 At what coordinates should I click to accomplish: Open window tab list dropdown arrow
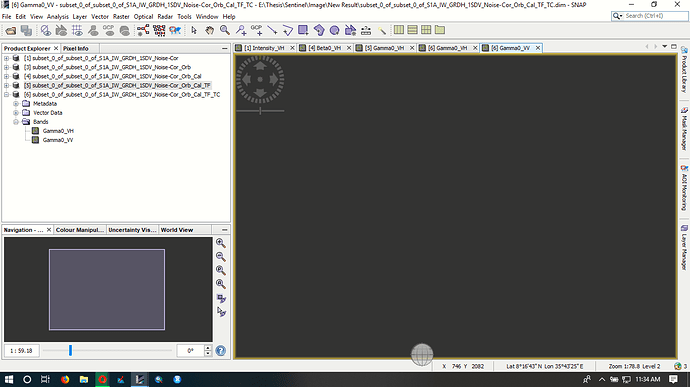click(x=664, y=46)
